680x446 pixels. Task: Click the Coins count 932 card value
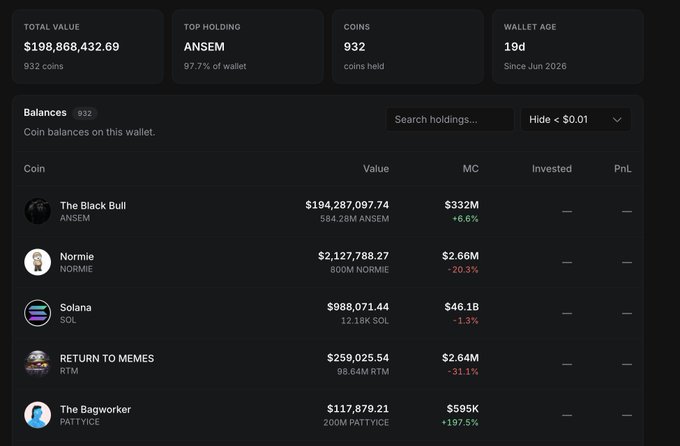tap(354, 47)
